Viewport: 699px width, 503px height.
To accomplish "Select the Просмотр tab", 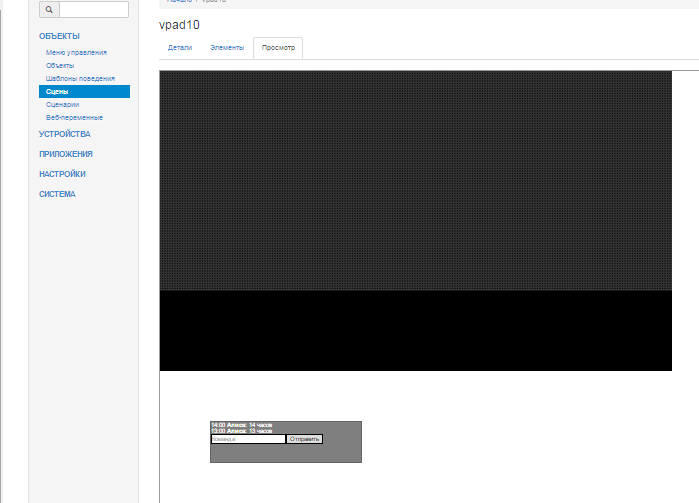I will [278, 48].
